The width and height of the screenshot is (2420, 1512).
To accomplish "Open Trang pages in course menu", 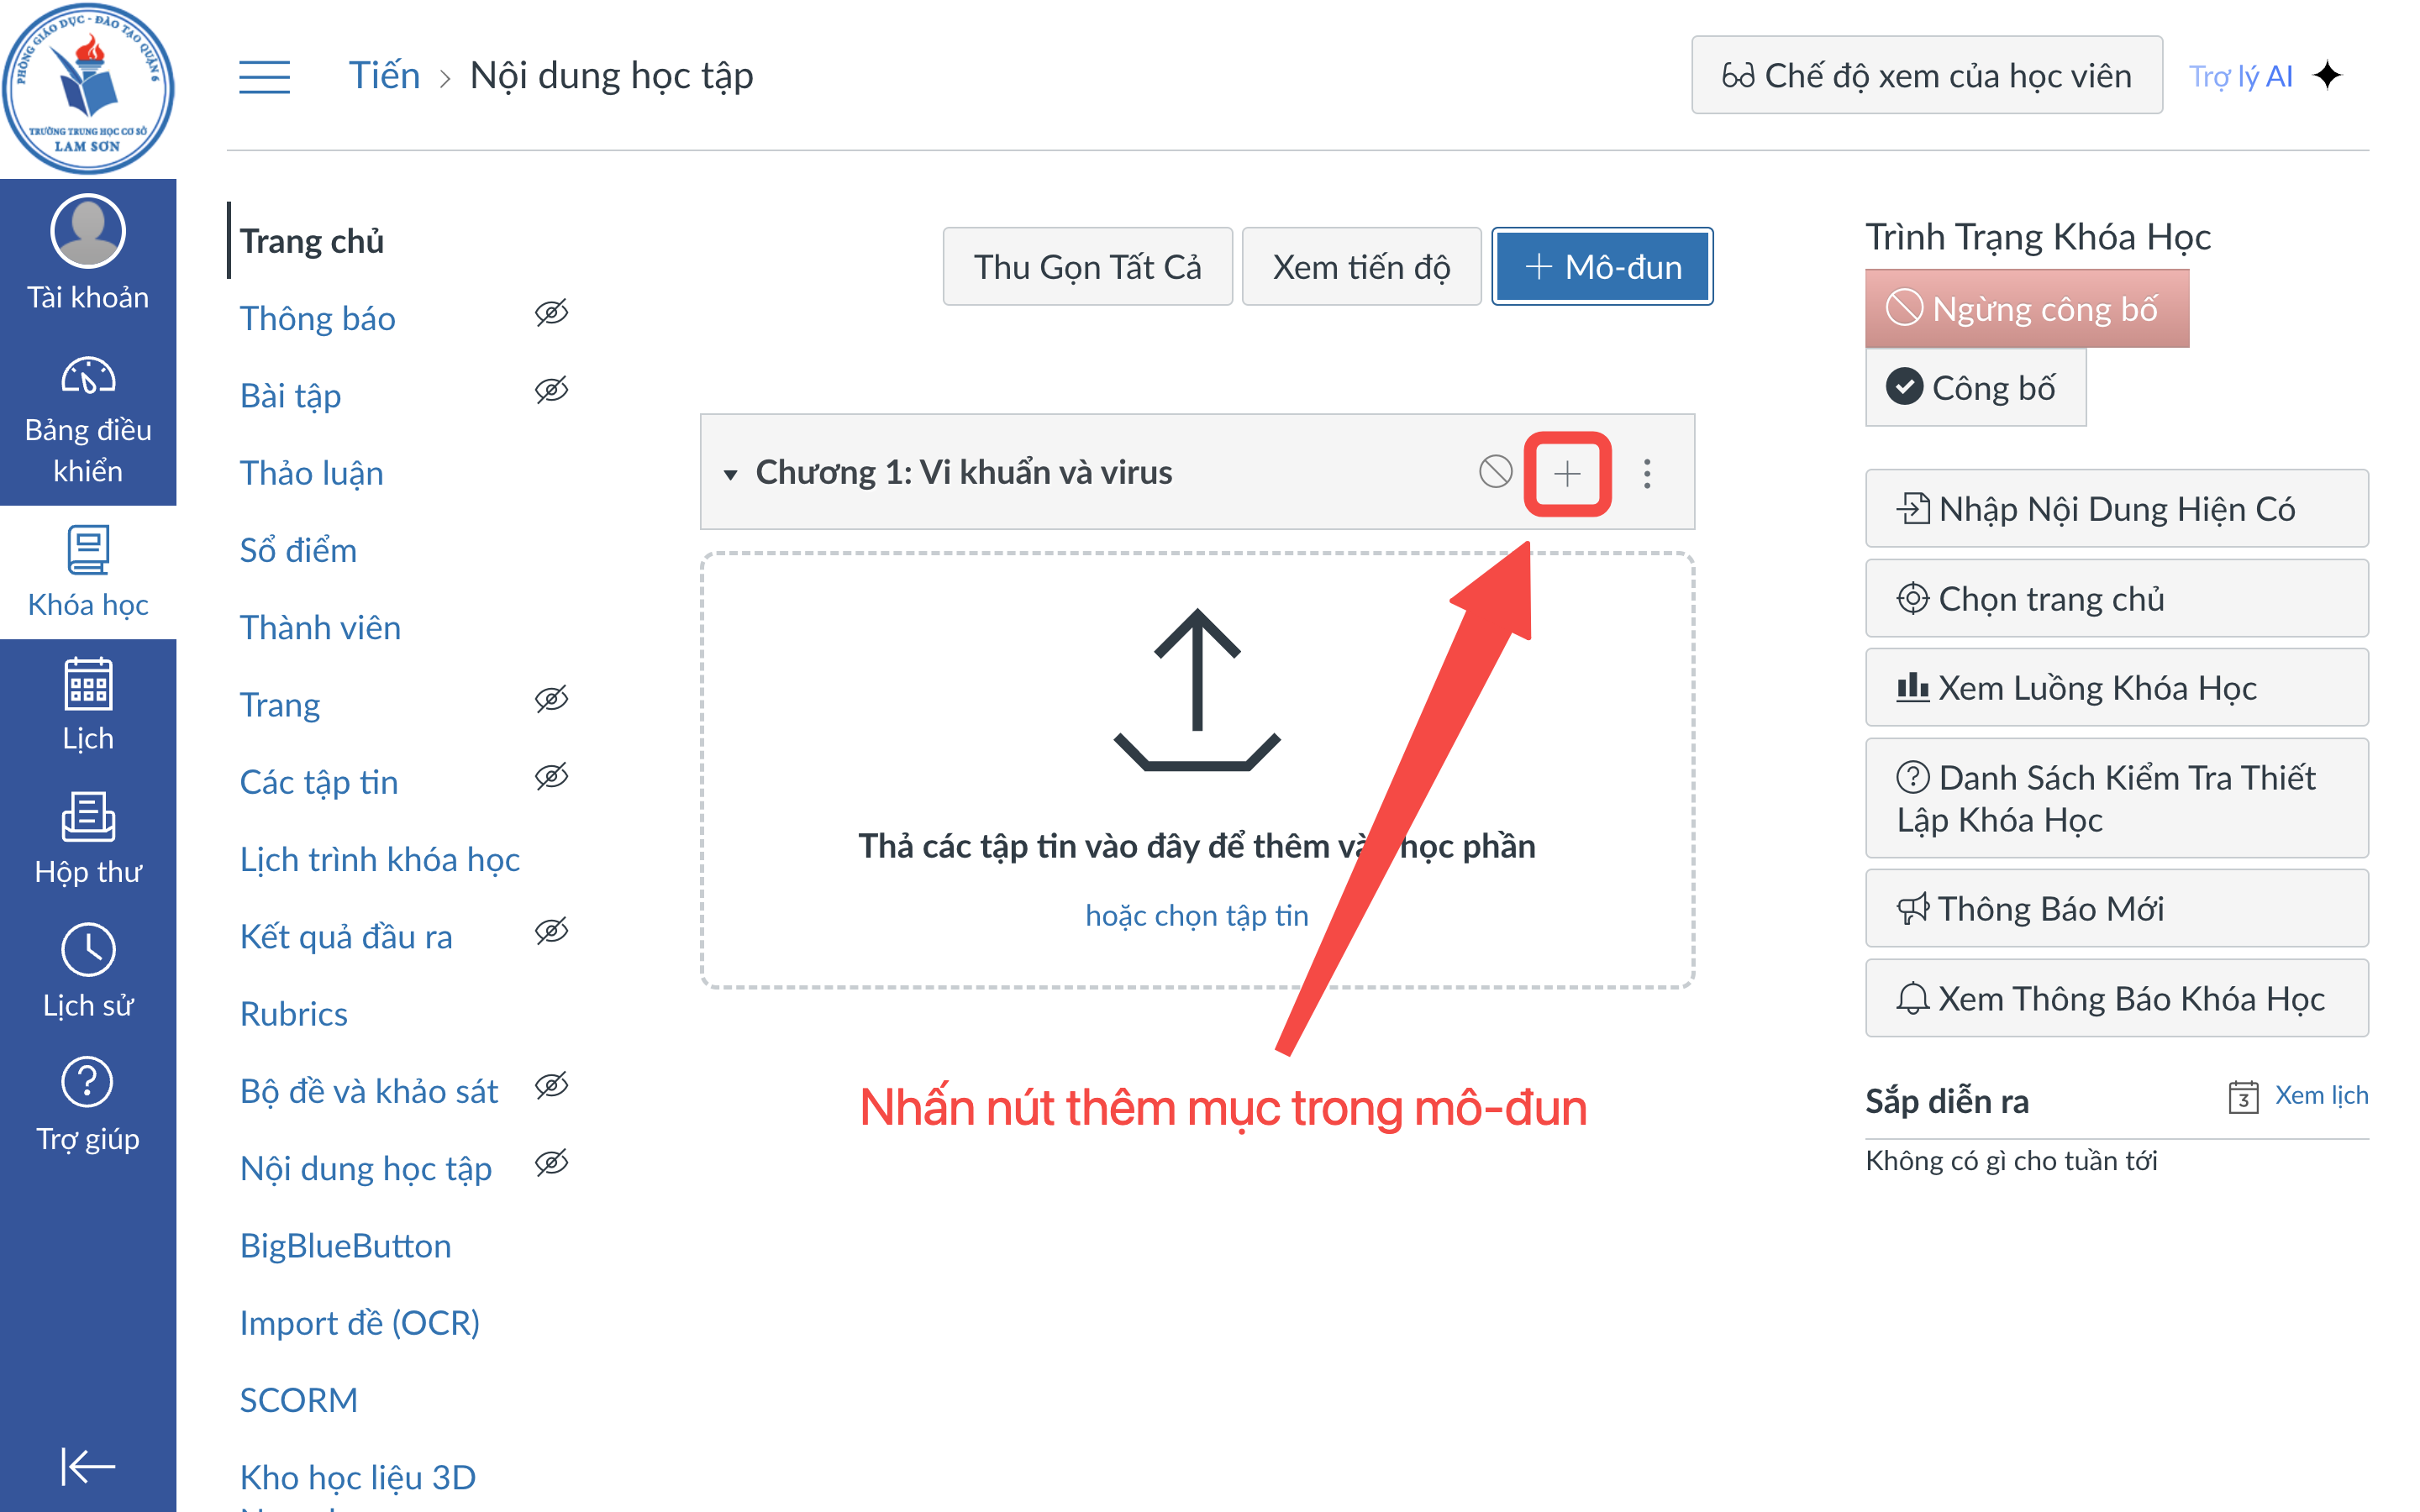I will (x=280, y=705).
